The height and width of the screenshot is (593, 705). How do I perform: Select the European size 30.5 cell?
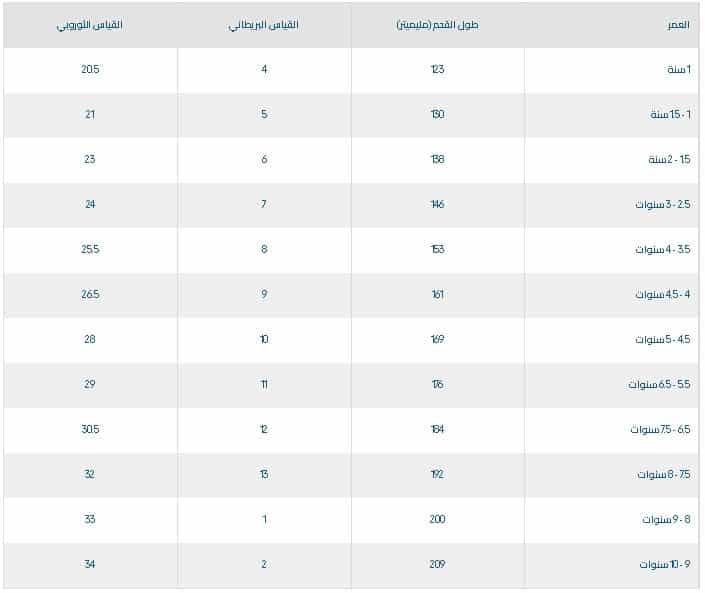click(x=90, y=430)
